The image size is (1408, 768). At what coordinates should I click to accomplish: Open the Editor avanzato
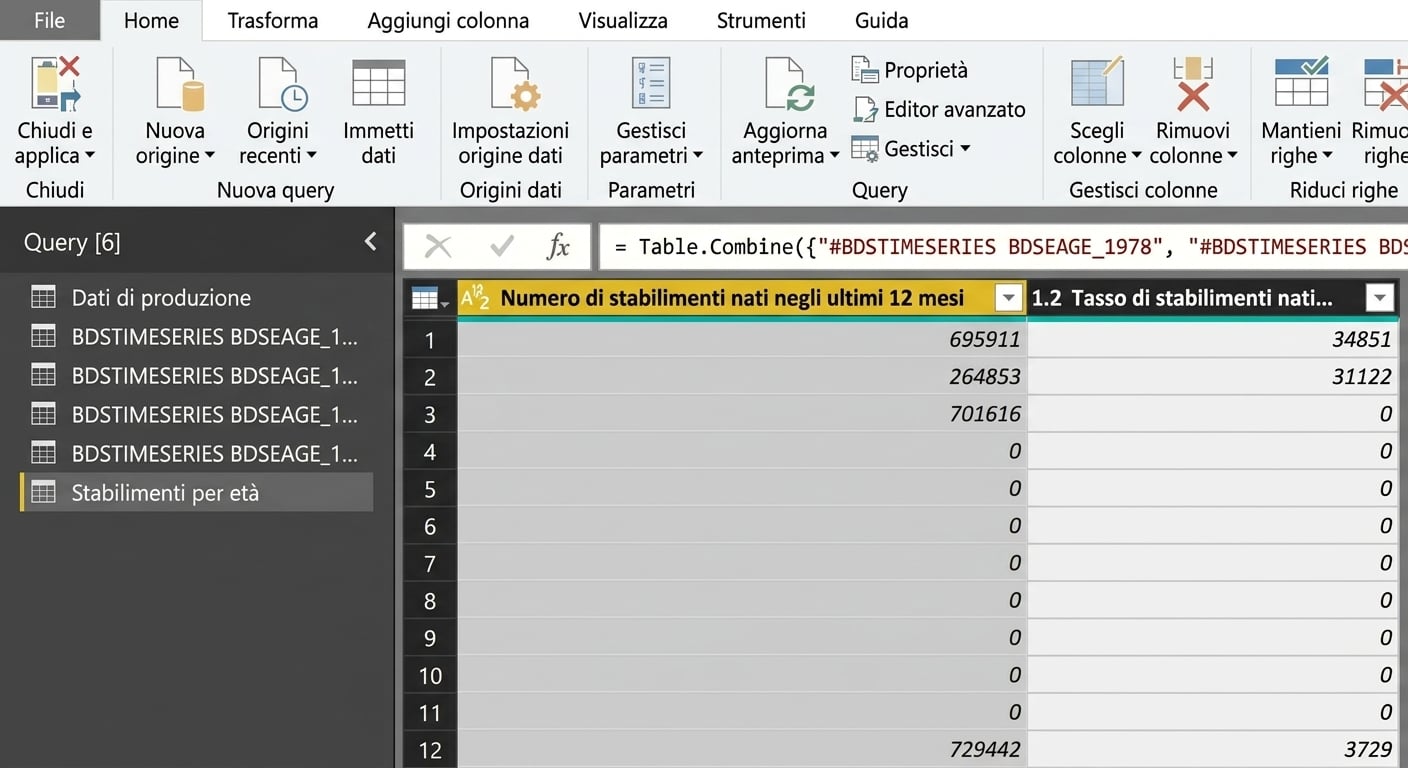coord(939,109)
